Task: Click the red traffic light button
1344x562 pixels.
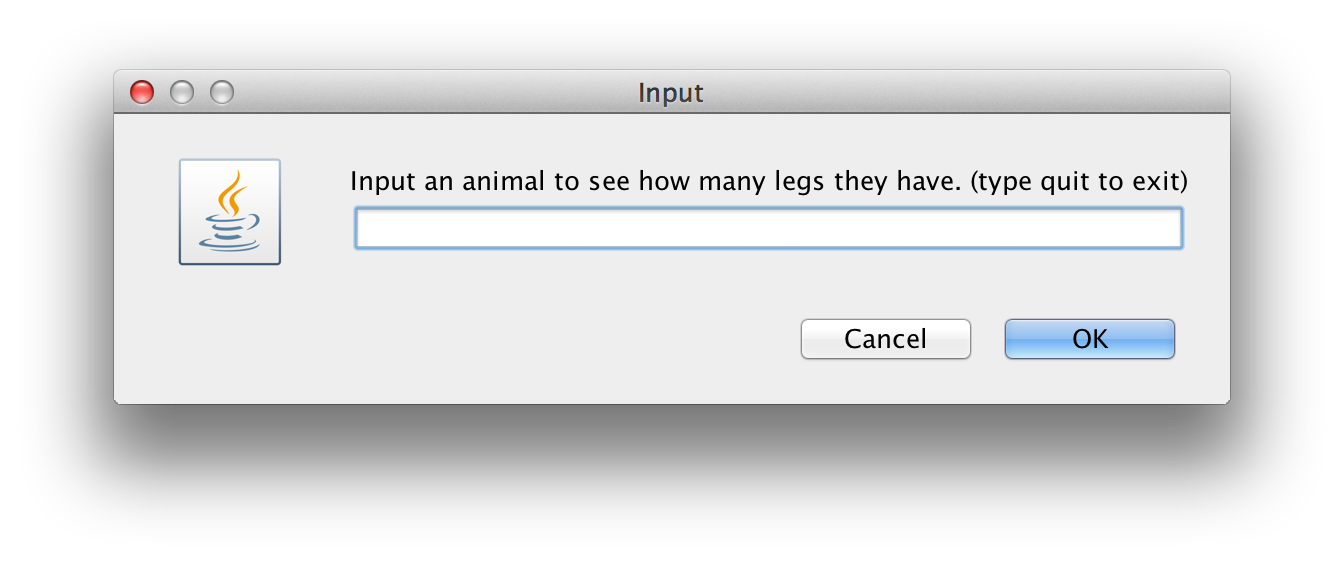Action: (143, 92)
